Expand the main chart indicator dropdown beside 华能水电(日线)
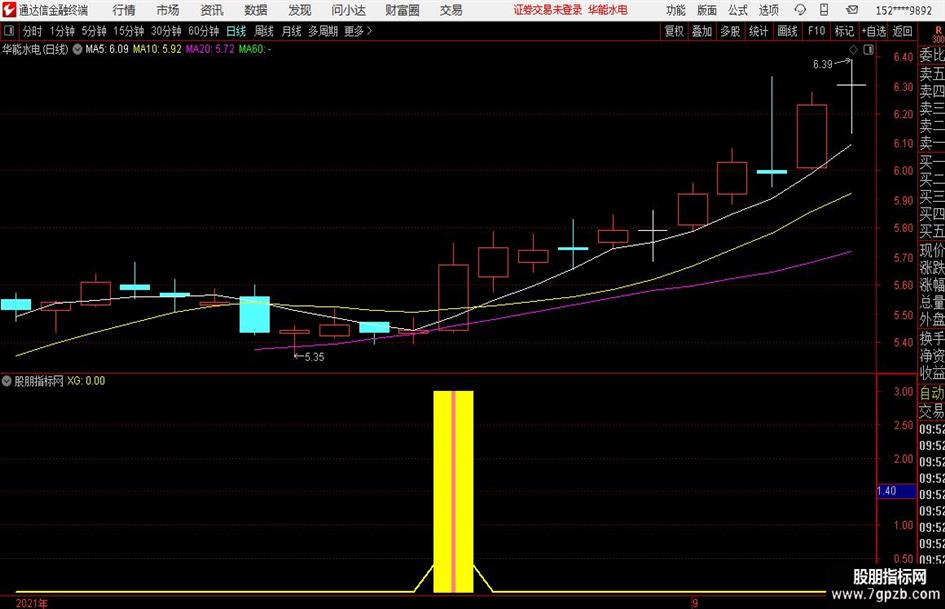945x609 pixels. click(77, 49)
